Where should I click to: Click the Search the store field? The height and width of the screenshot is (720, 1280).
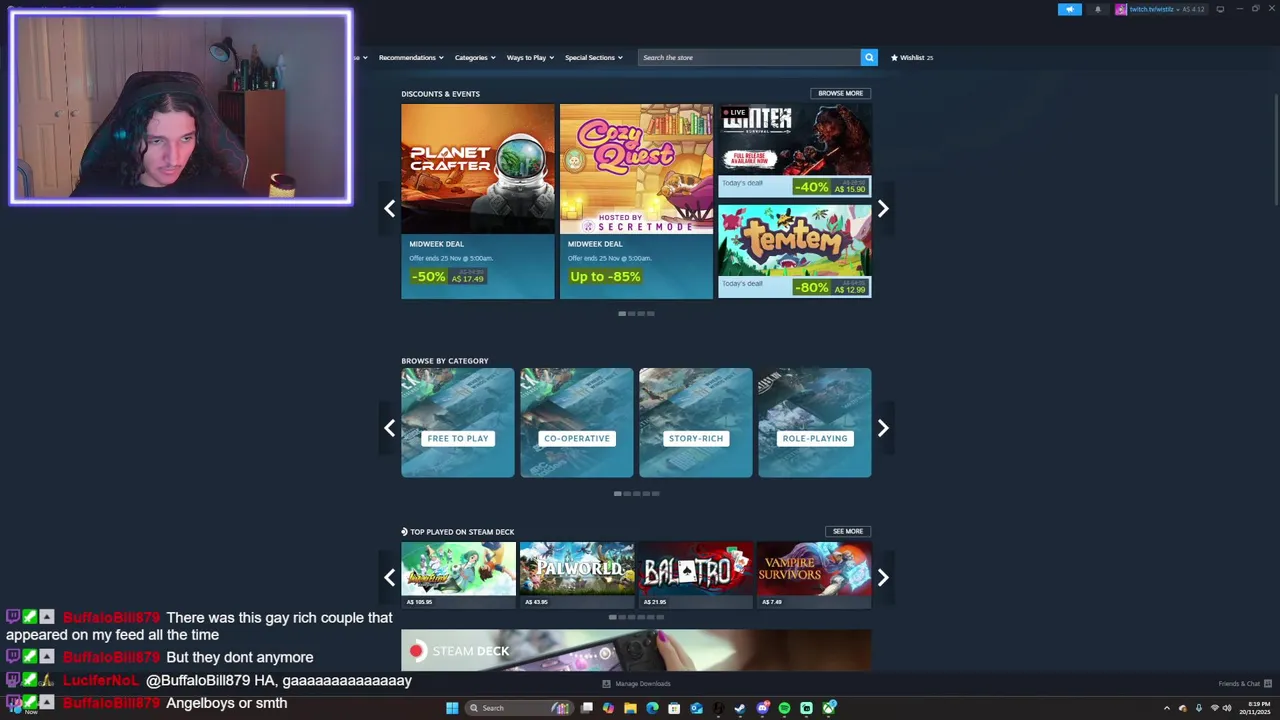[x=749, y=57]
